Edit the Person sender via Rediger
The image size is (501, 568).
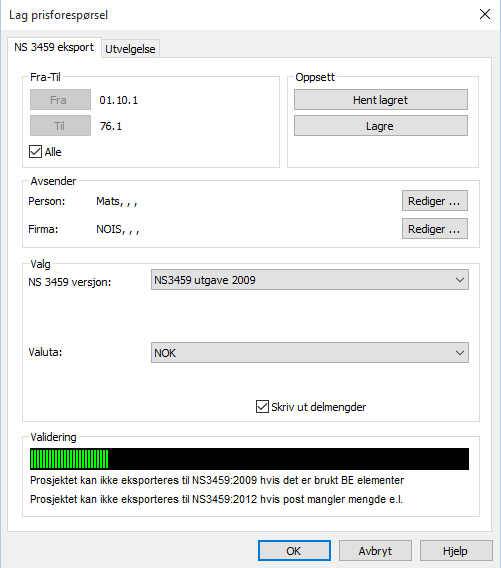[435, 201]
